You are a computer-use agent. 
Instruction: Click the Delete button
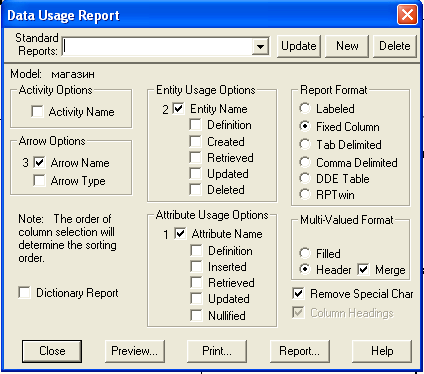tap(395, 46)
